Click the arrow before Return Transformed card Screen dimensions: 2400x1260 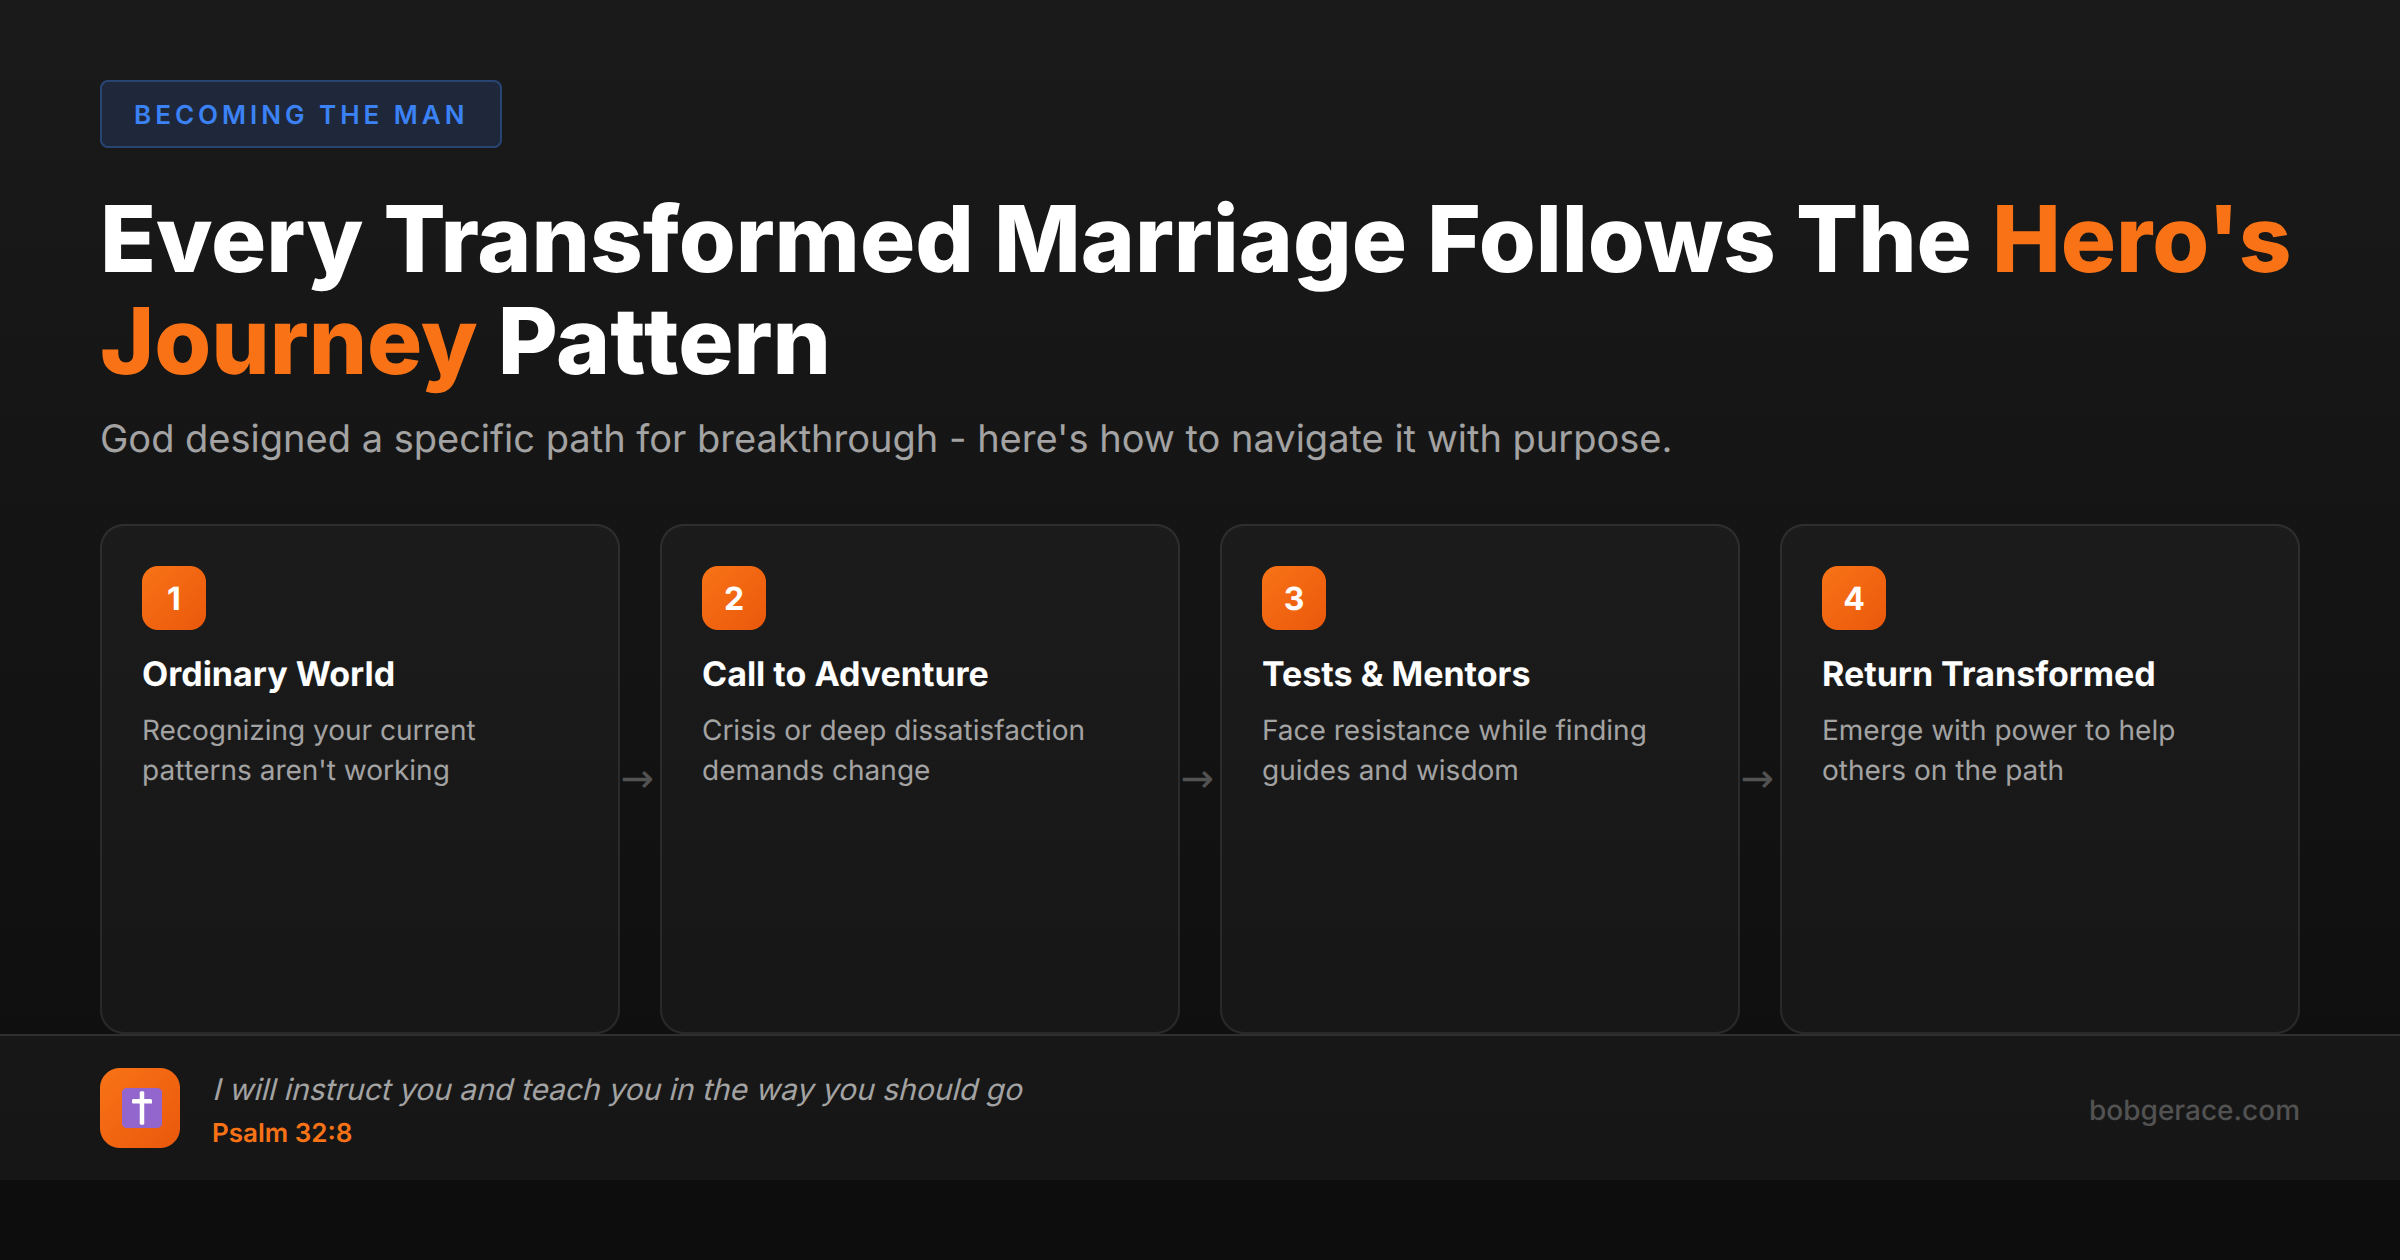pos(1759,778)
